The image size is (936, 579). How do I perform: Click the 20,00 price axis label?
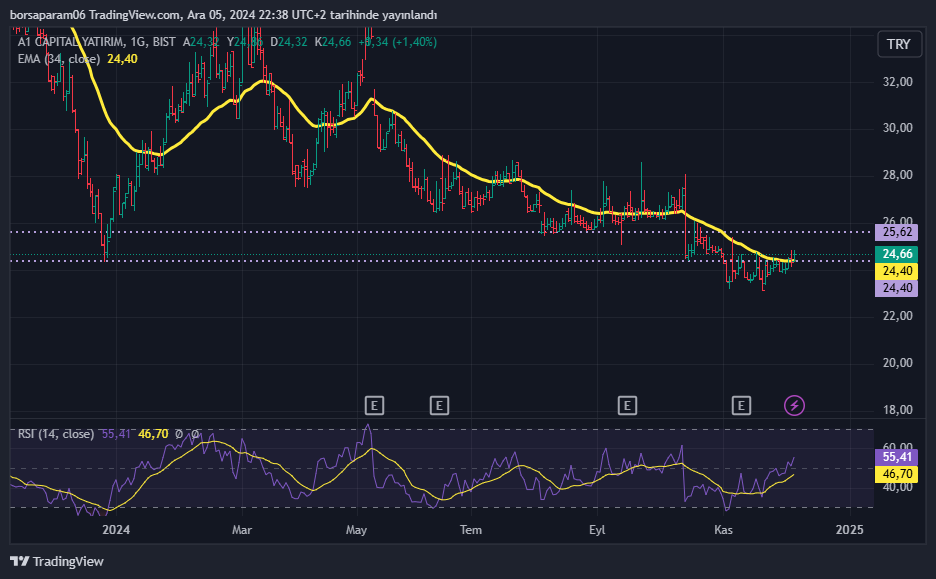tap(898, 364)
